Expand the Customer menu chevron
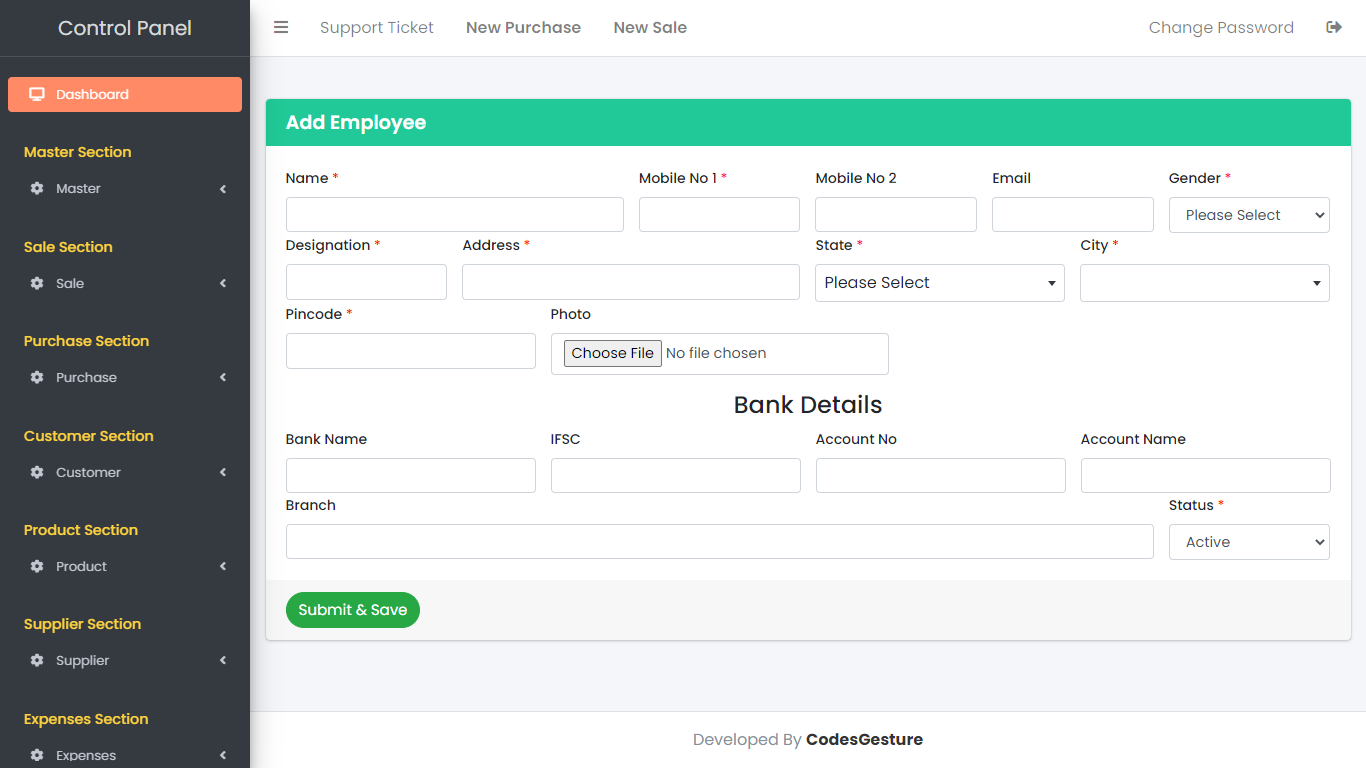The image size is (1366, 768). (x=223, y=472)
